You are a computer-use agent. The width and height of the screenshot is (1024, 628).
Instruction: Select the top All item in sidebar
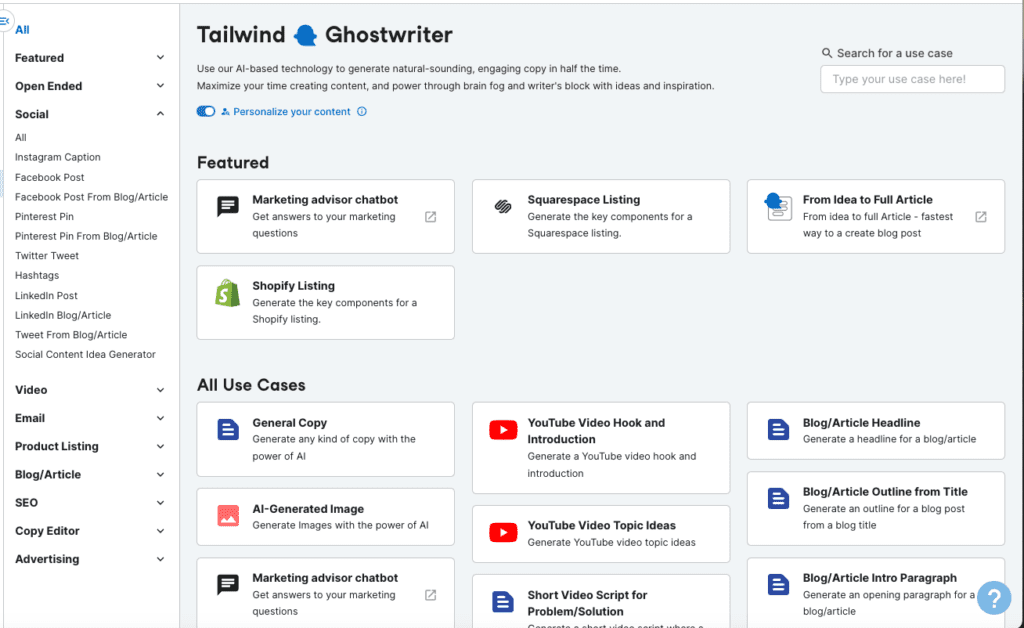tap(22, 29)
